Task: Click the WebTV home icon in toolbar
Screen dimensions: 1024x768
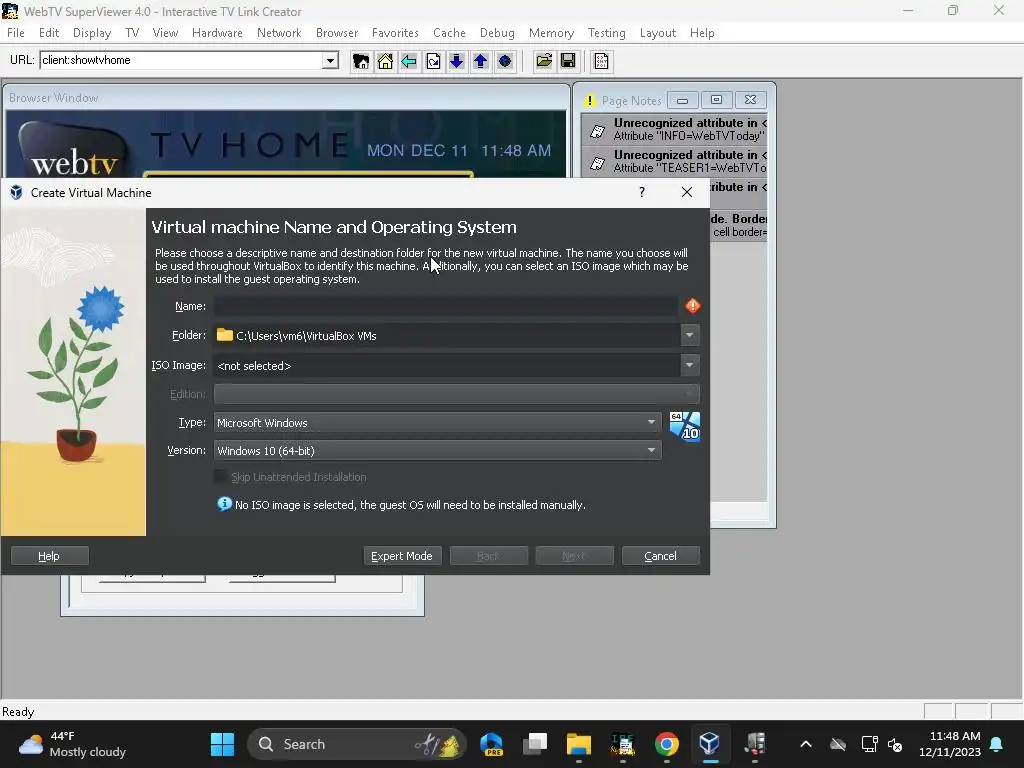Action: click(360, 61)
